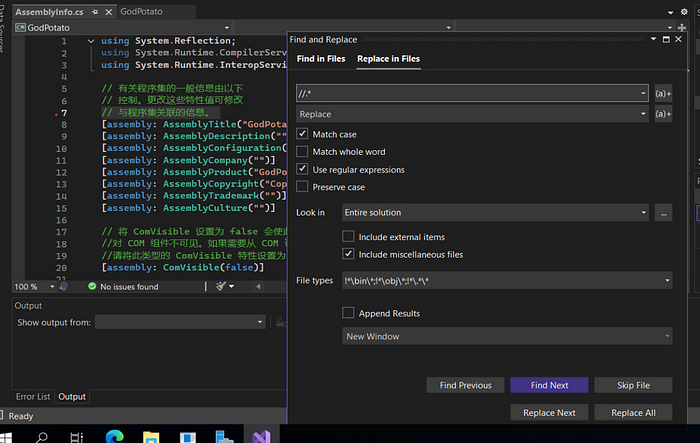
Task: Close the AssemblyInfo.cs tab
Action: coord(108,12)
